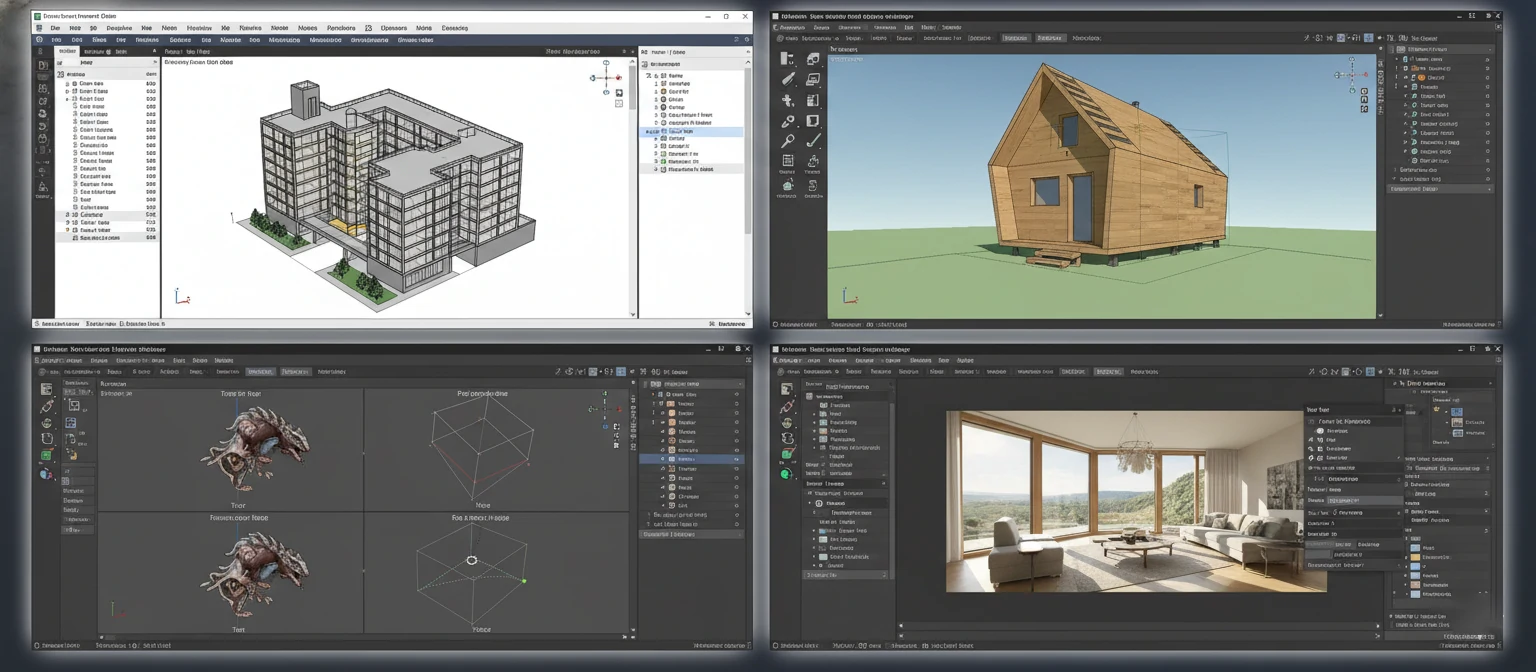This screenshot has height=672, width=1536.
Task: Toggle visibility of the top outliner item beside the cabin
Action: 1488,59
